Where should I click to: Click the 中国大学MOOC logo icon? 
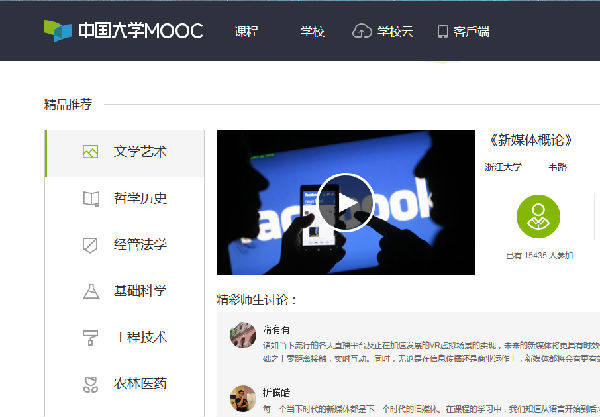(x=58, y=31)
